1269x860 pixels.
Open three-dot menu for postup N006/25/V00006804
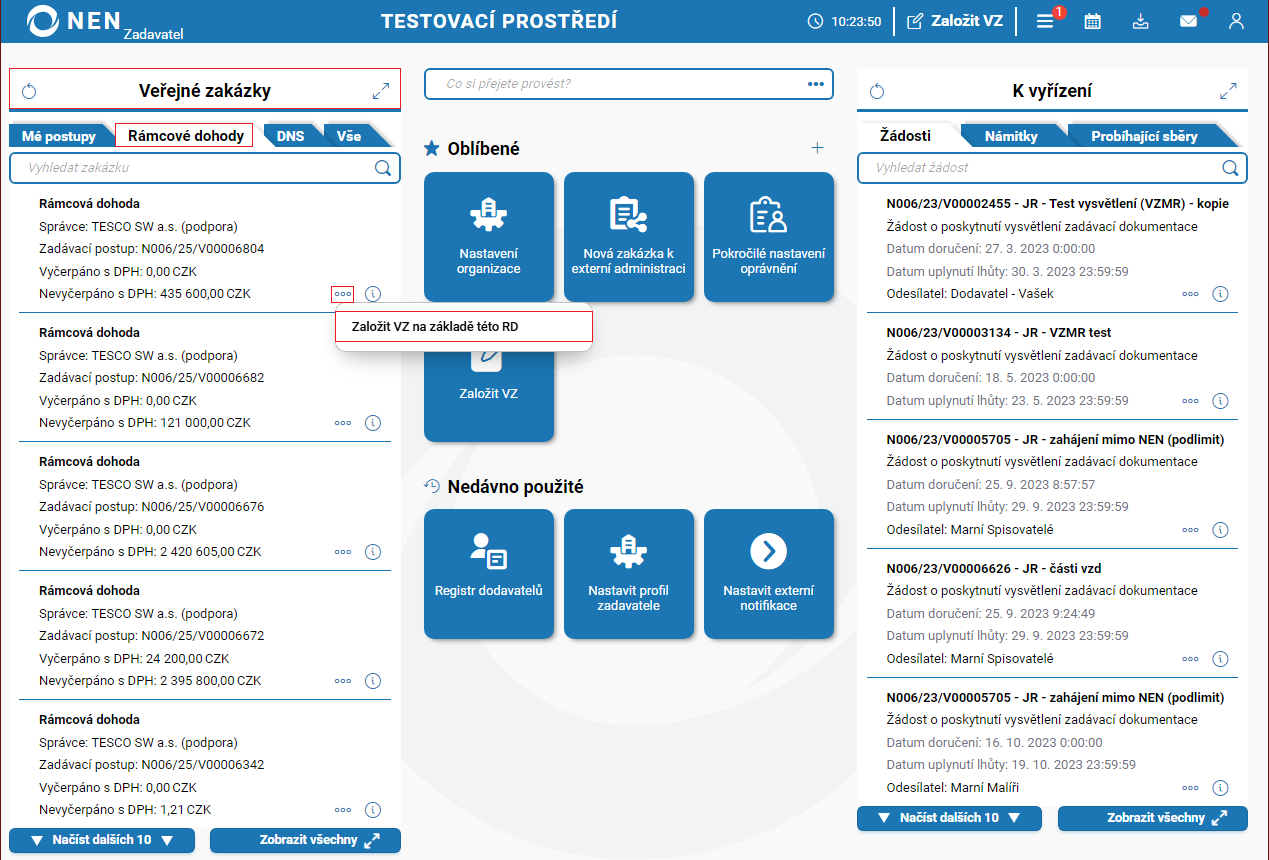pos(343,294)
